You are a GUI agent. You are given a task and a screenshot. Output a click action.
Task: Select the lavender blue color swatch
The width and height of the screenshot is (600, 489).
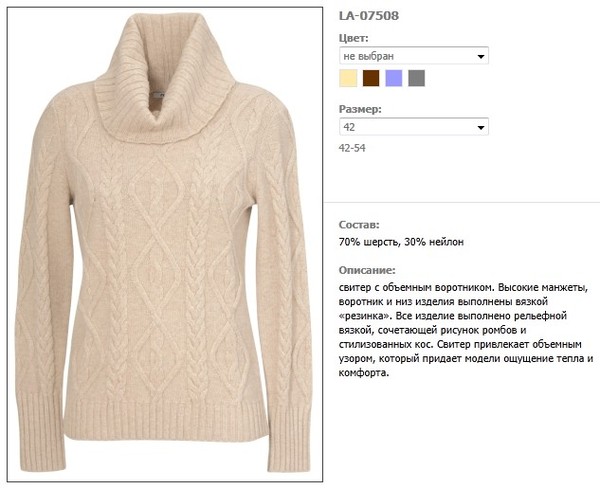pos(394,78)
